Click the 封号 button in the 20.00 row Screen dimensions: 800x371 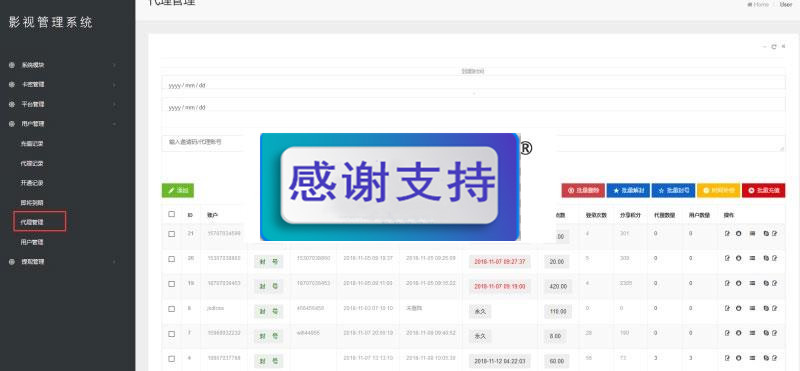[x=268, y=262]
